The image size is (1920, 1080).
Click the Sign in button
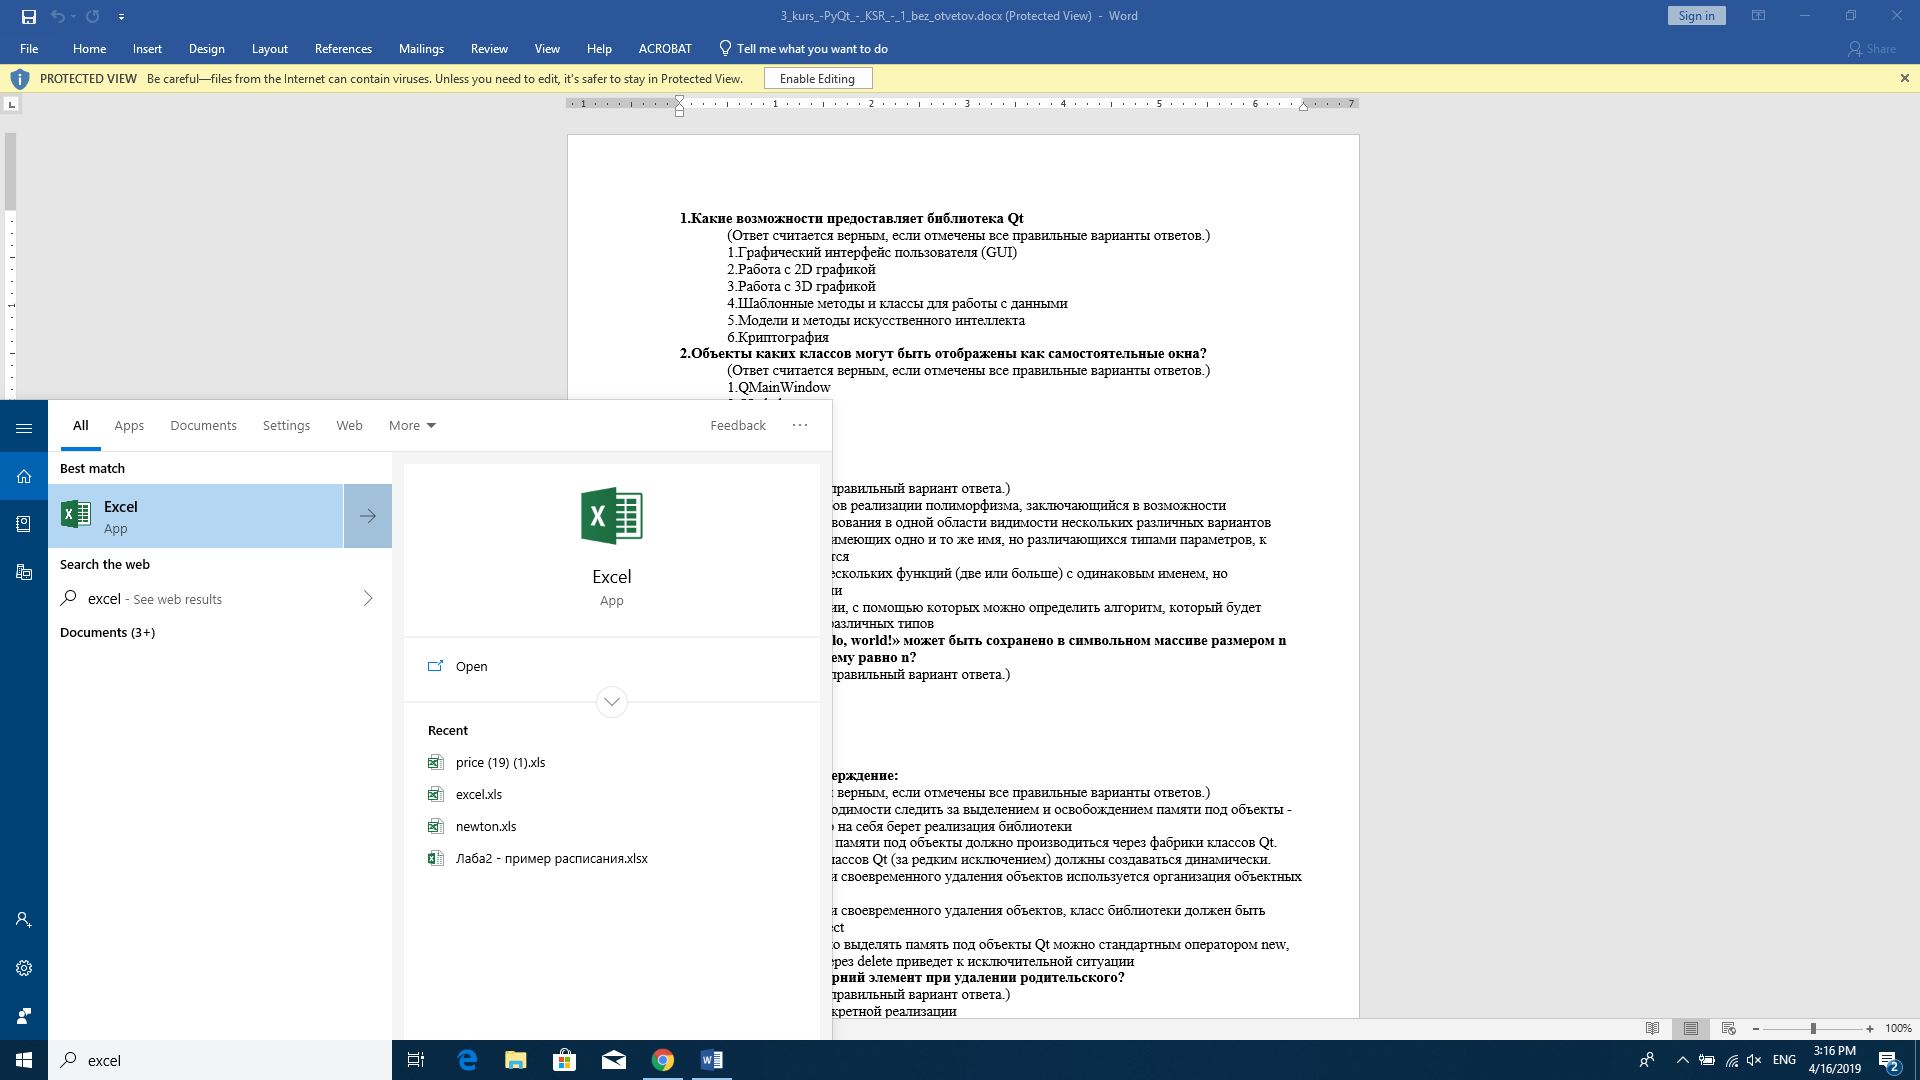click(1696, 16)
